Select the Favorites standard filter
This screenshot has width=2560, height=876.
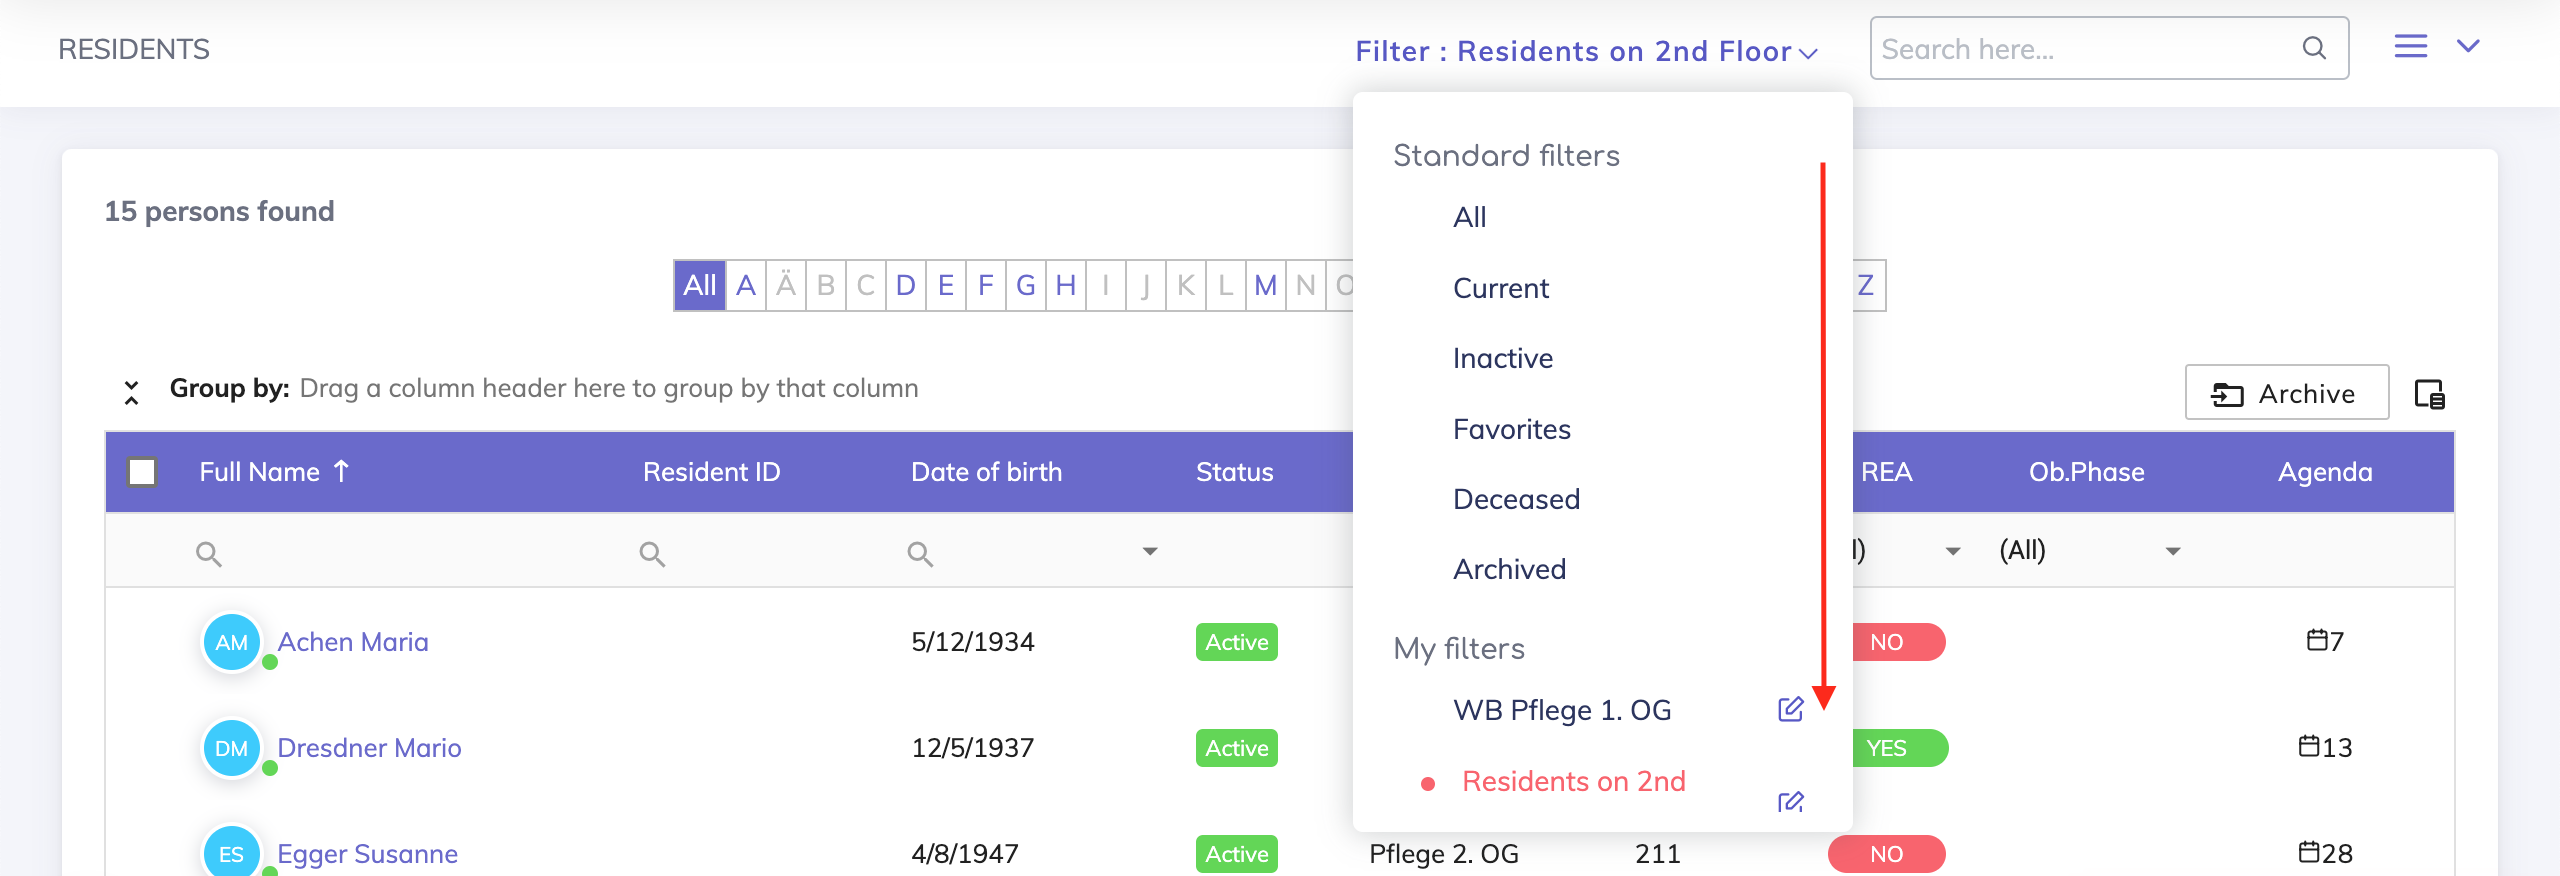[x=1511, y=429]
